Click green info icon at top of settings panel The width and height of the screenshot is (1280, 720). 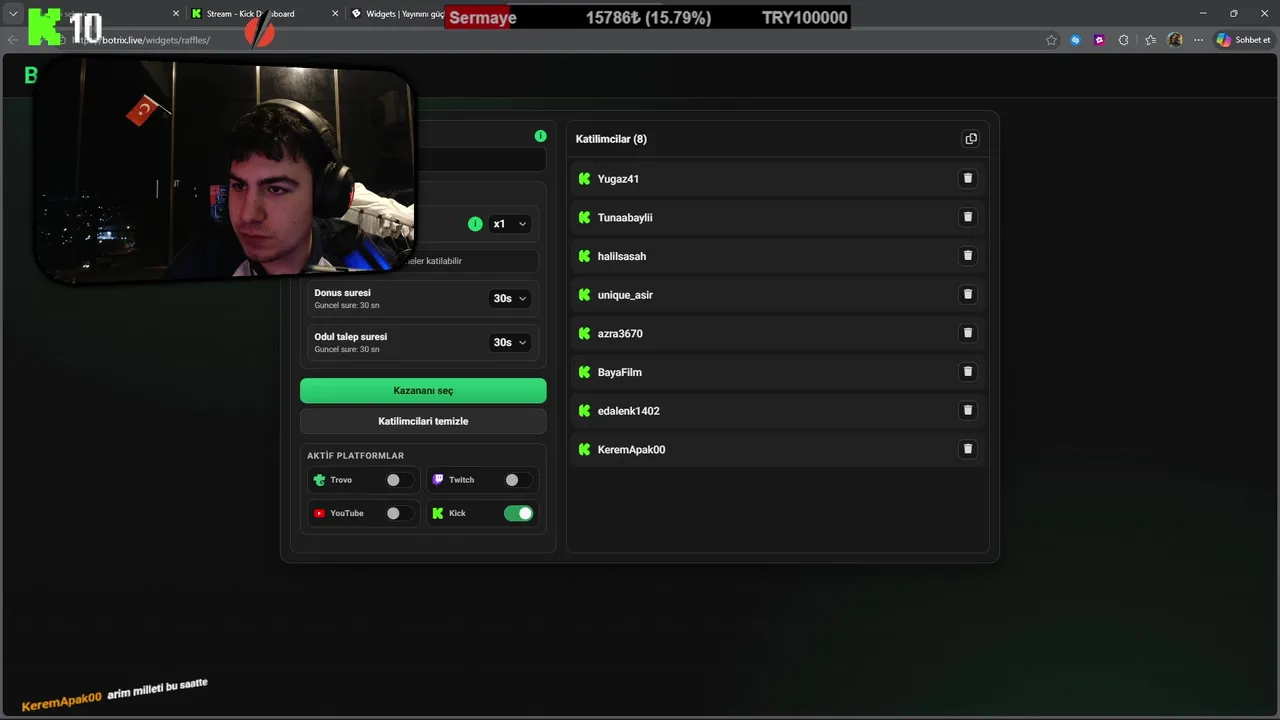[x=540, y=136]
